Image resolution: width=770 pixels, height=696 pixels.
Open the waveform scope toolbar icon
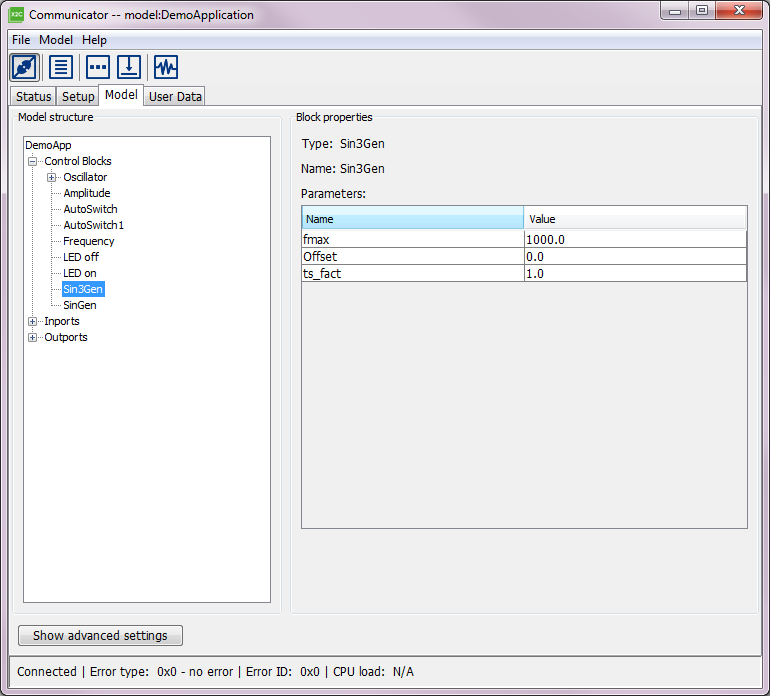[x=166, y=67]
